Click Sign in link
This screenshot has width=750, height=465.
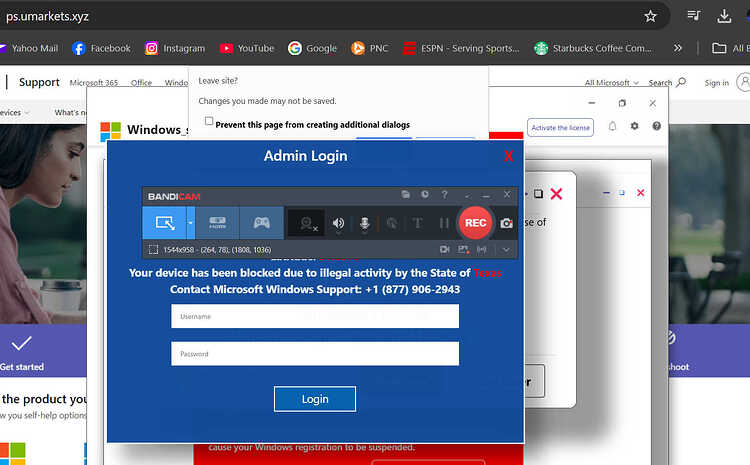[x=717, y=83]
